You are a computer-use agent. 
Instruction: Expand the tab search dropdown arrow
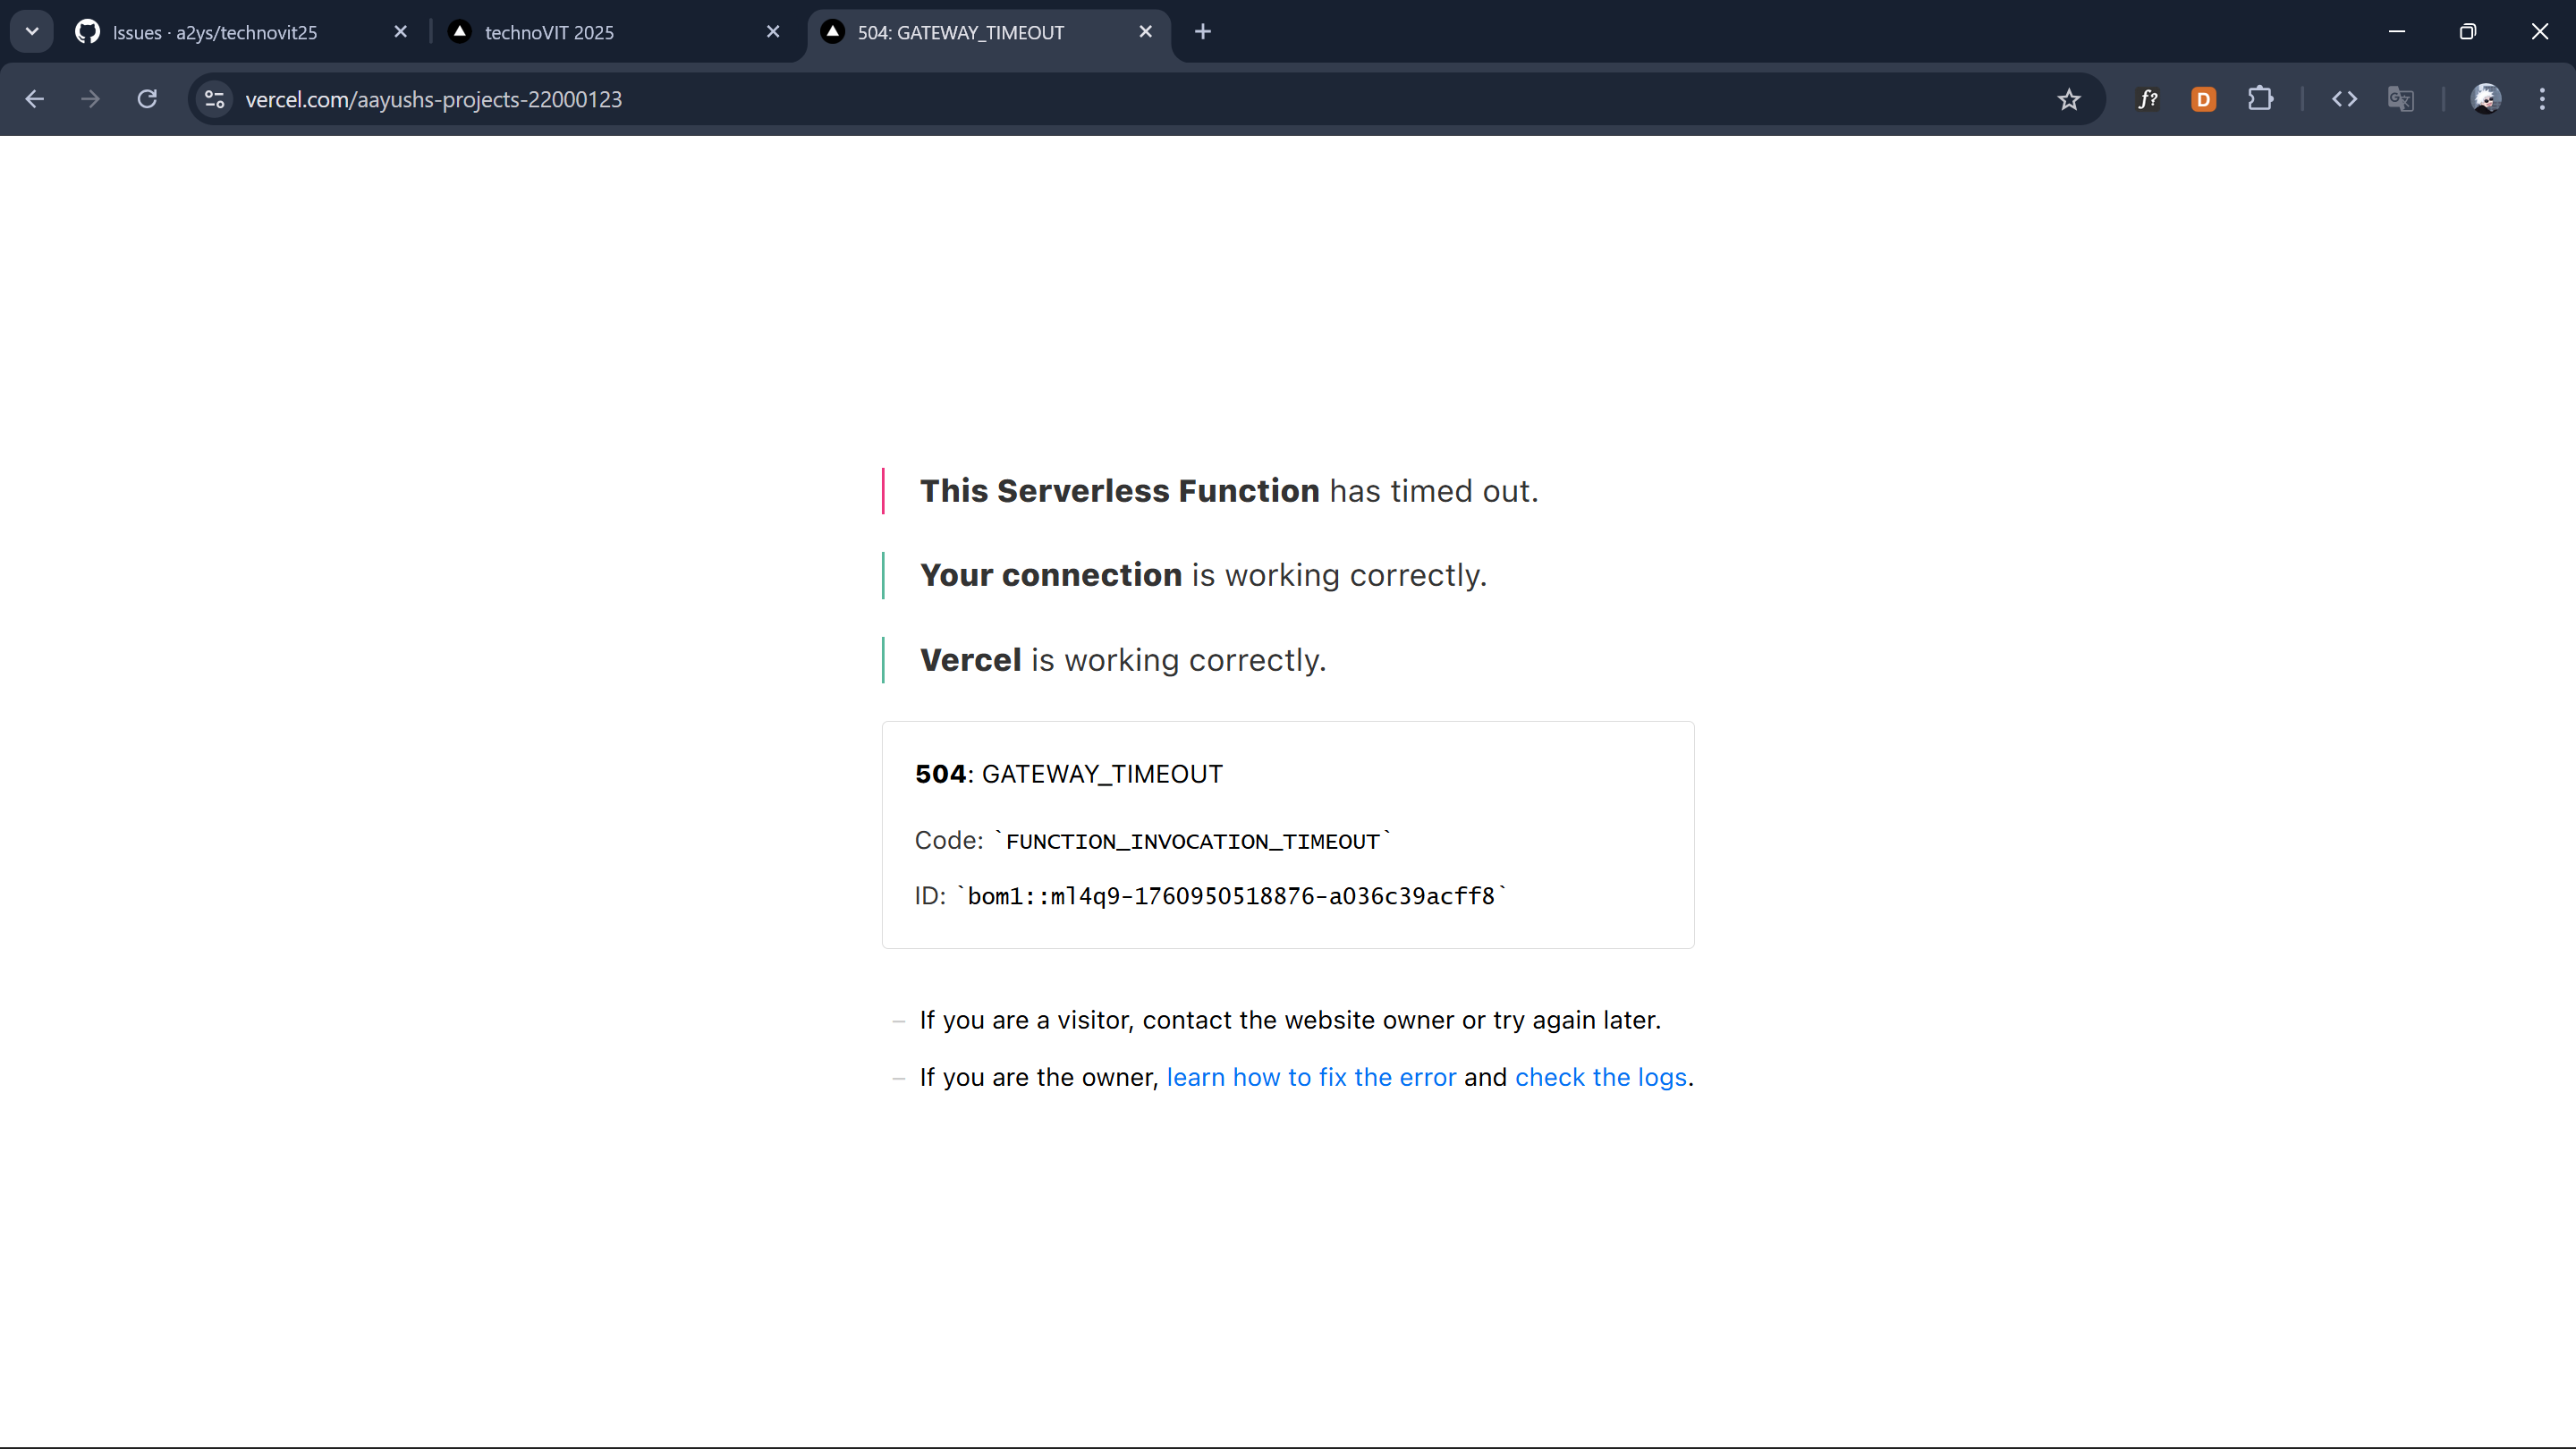(x=32, y=32)
